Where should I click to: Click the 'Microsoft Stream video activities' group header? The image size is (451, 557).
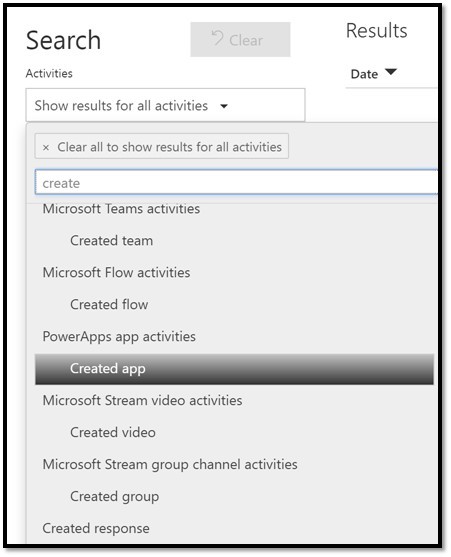(x=142, y=400)
